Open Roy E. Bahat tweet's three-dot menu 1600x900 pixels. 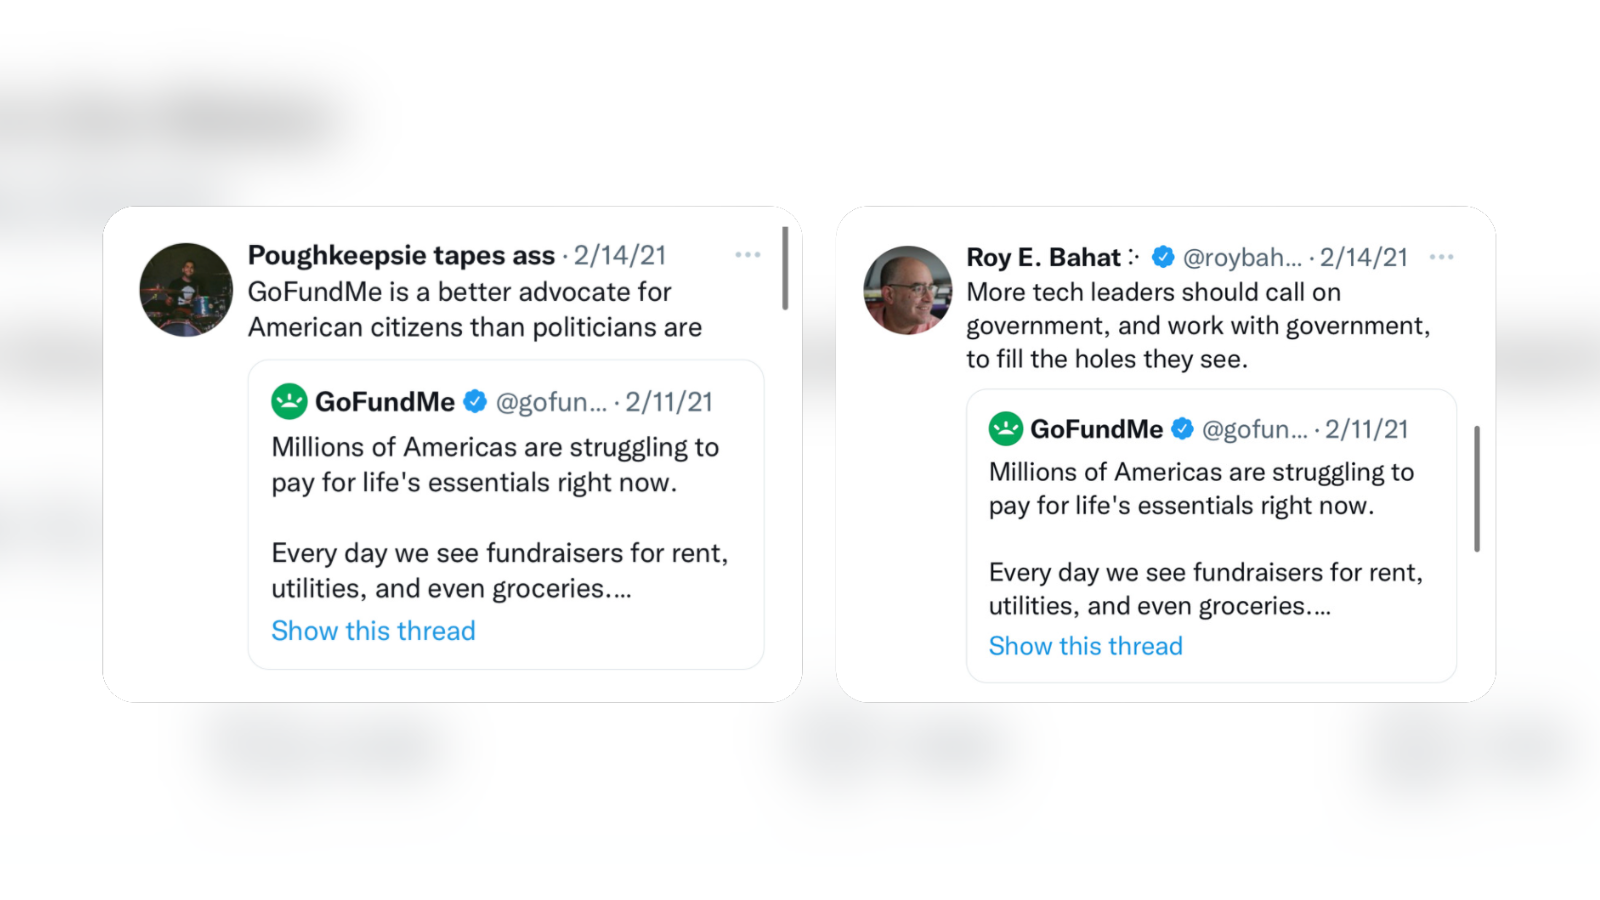1441,257
